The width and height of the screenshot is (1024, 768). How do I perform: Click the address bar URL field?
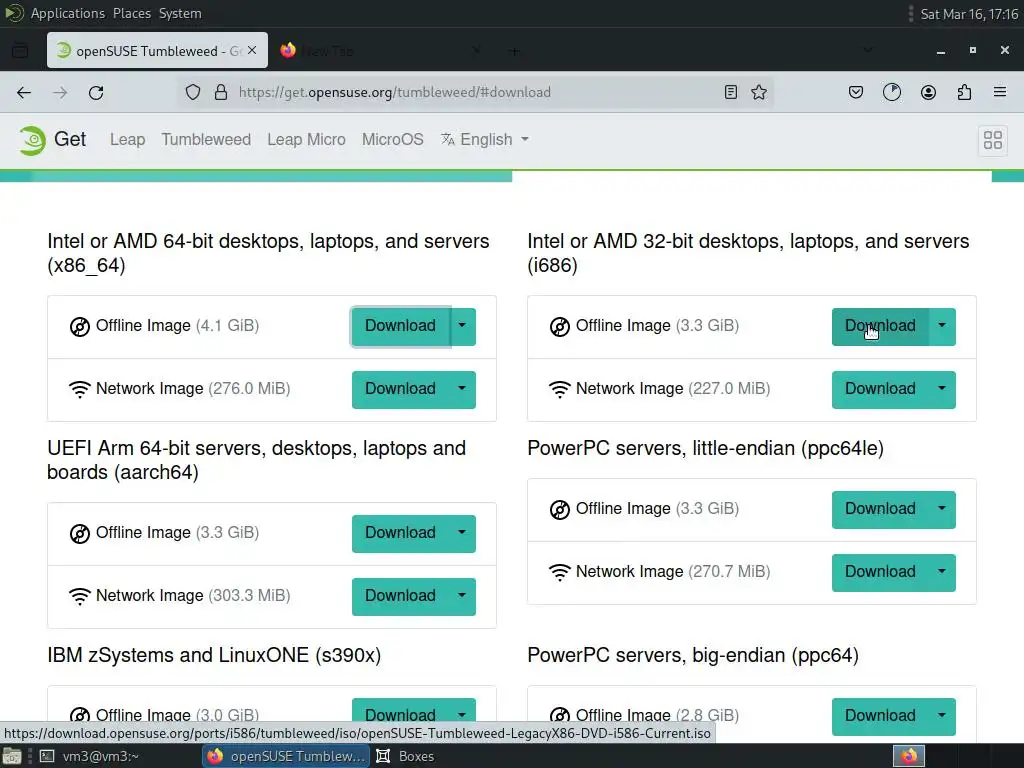[x=475, y=92]
